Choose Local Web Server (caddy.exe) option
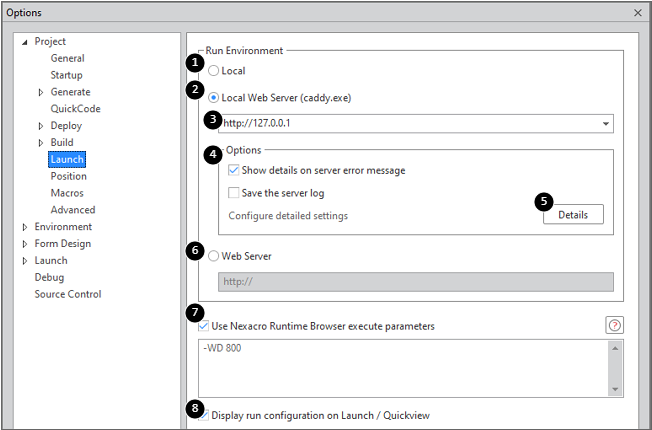Image resolution: width=652 pixels, height=430 pixels. pyautogui.click(x=215, y=97)
